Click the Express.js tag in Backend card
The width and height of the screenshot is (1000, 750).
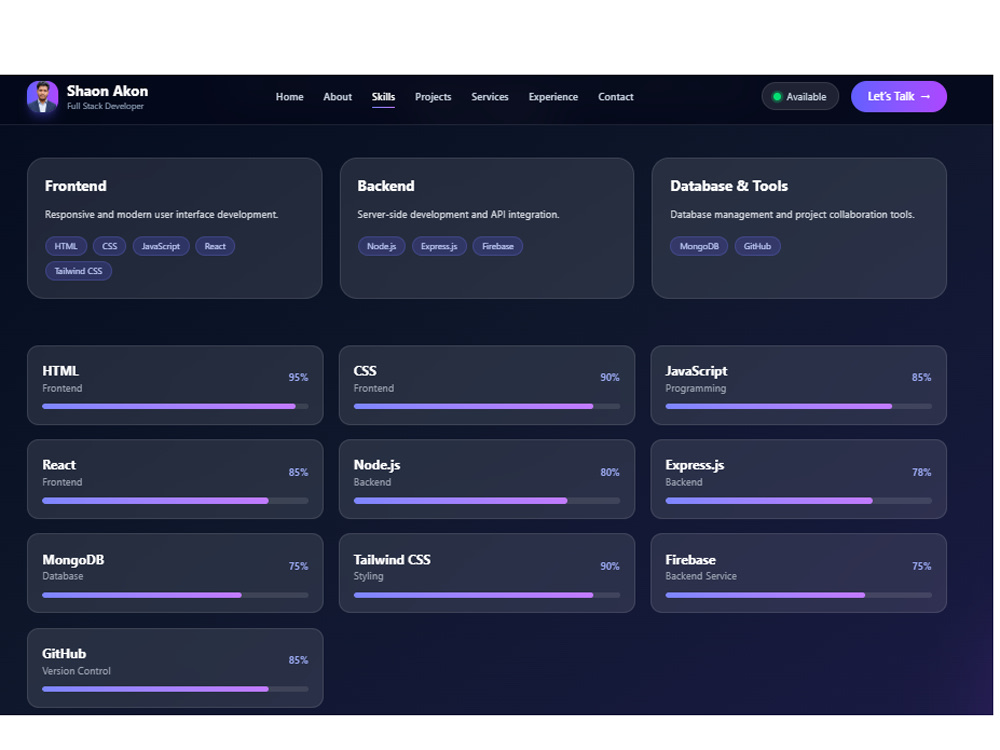[x=439, y=246]
